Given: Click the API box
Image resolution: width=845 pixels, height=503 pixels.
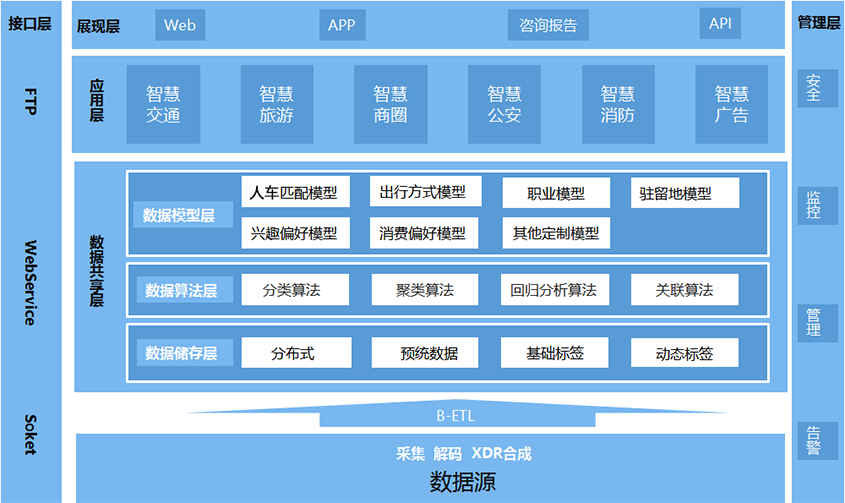Looking at the screenshot, I should coord(720,24).
